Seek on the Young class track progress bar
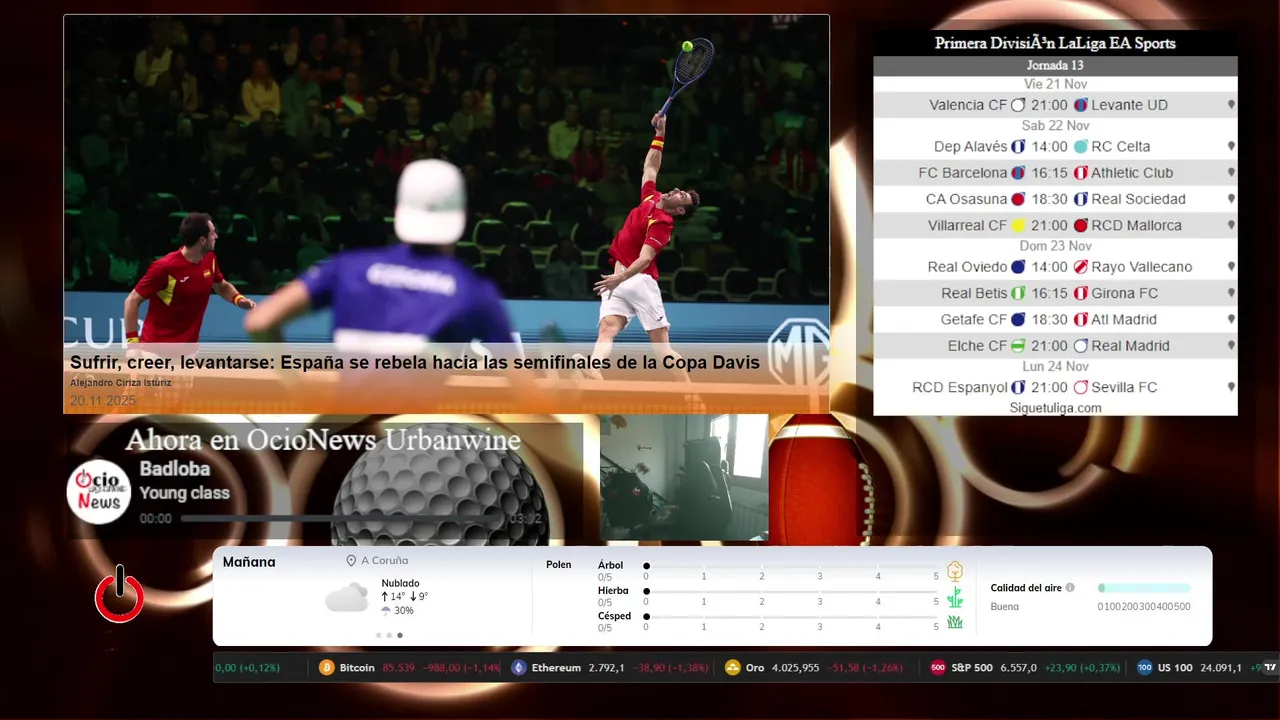The width and height of the screenshot is (1280, 720). [x=341, y=519]
